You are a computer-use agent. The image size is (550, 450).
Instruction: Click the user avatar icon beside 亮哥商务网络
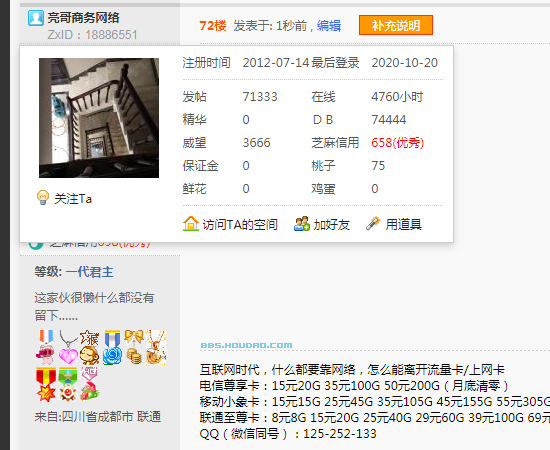tap(36, 18)
